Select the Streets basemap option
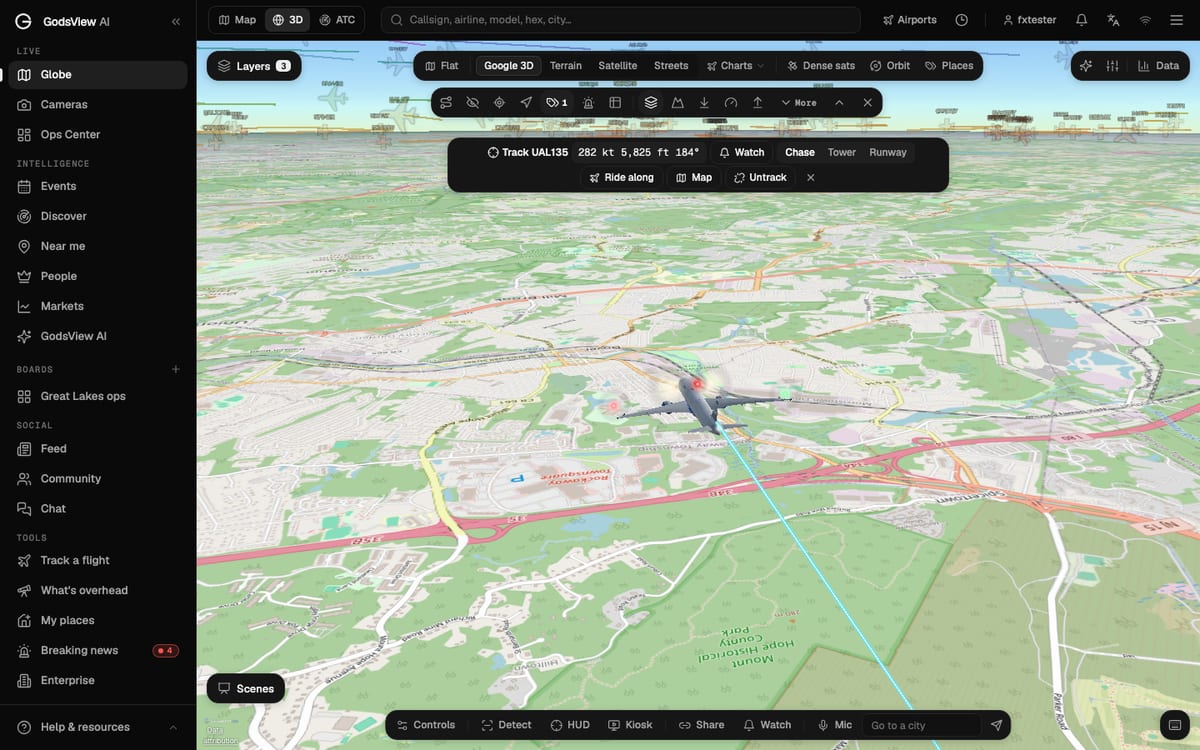The height and width of the screenshot is (750, 1200). click(671, 65)
